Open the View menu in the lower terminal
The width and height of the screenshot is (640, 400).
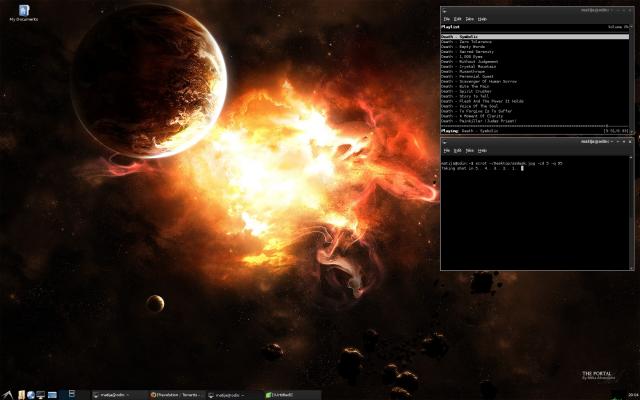pos(470,150)
